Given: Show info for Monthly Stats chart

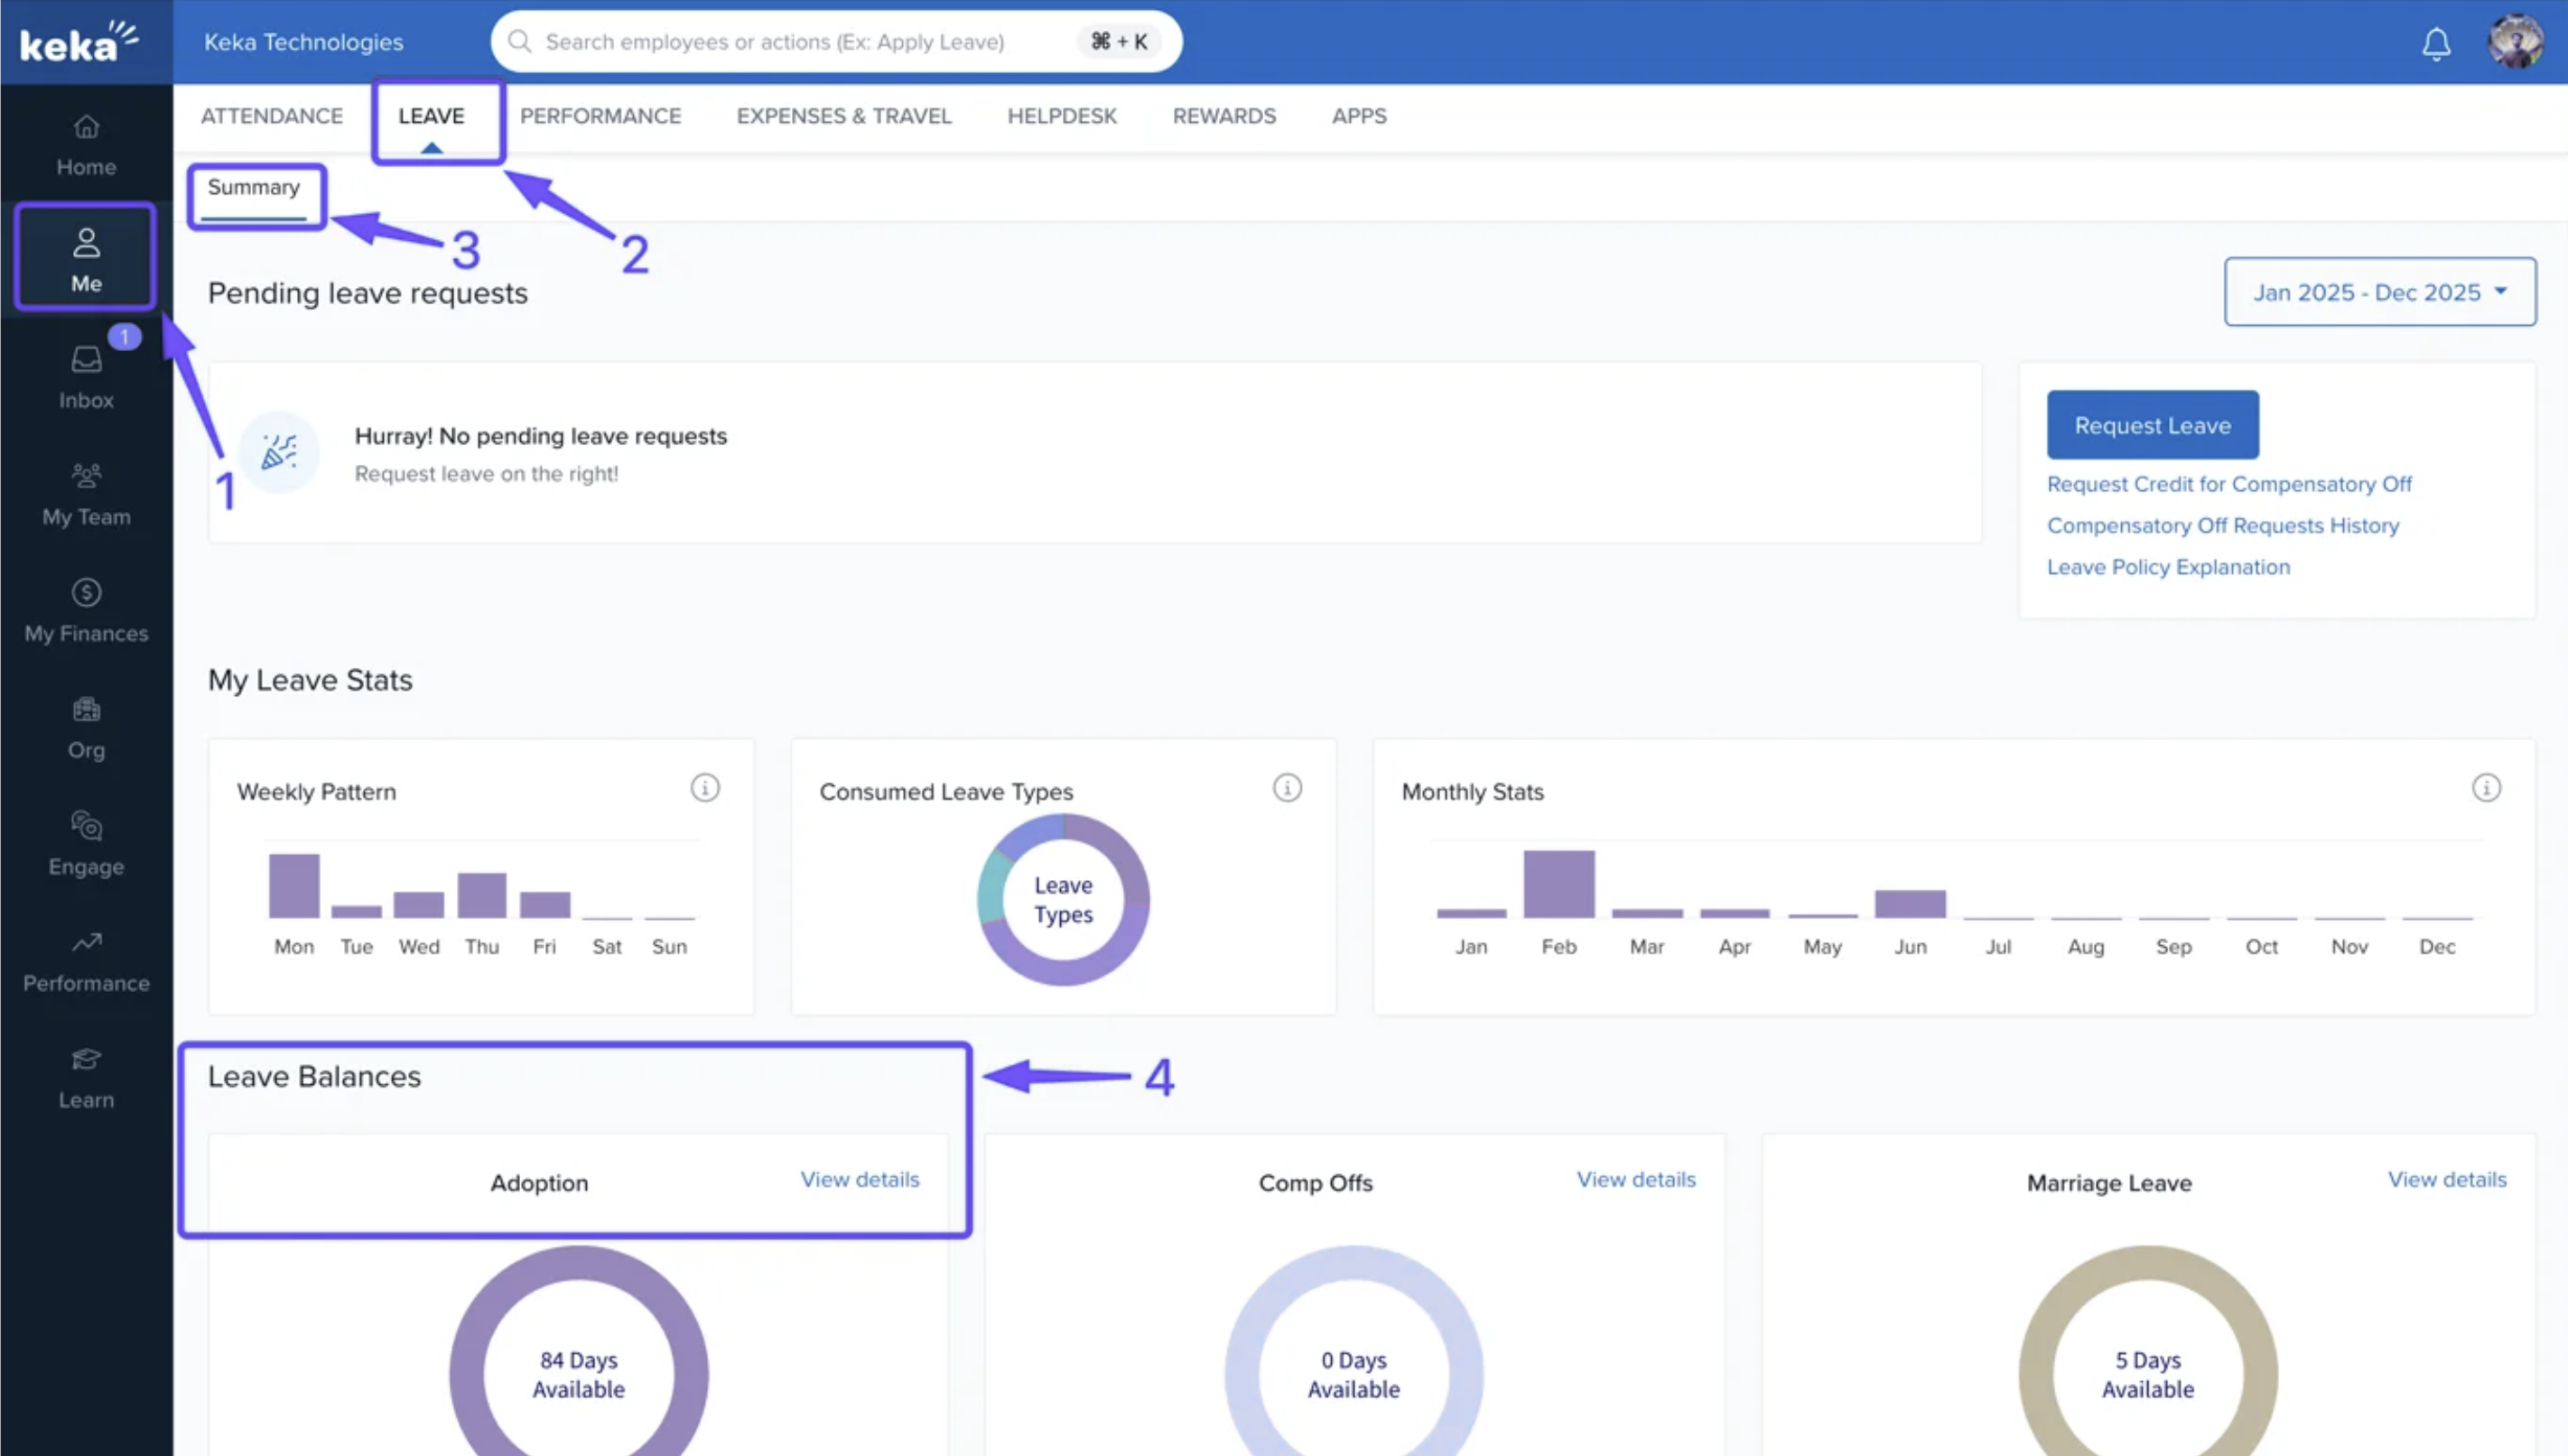Looking at the screenshot, I should click(x=2485, y=788).
